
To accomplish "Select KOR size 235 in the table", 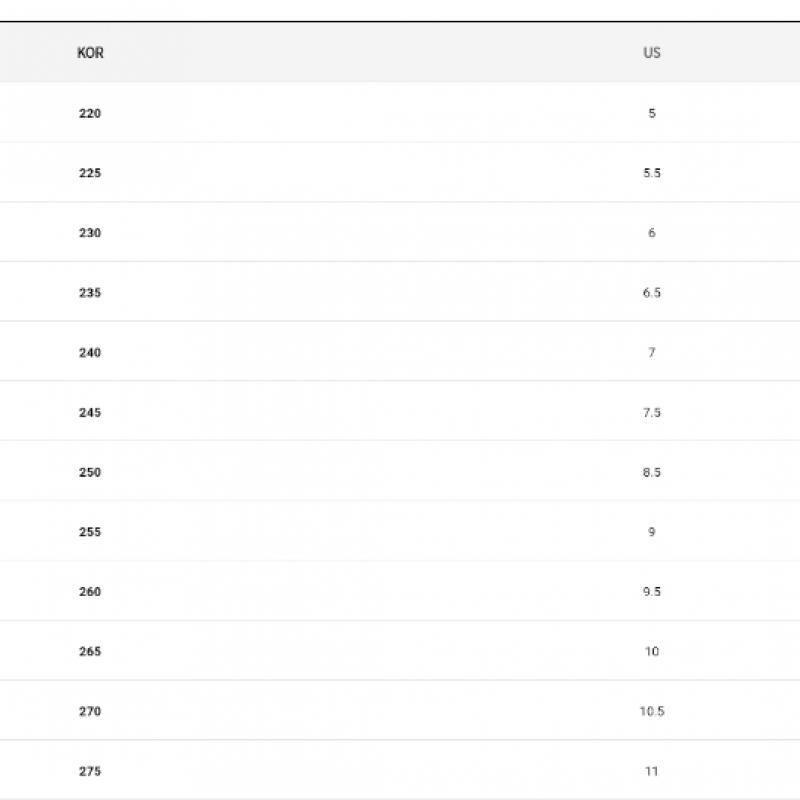I will pyautogui.click(x=90, y=293).
